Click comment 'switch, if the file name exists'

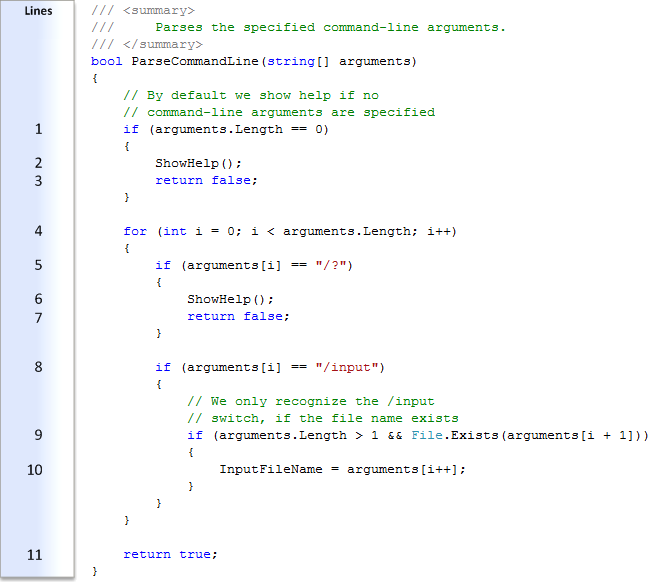coord(335,418)
